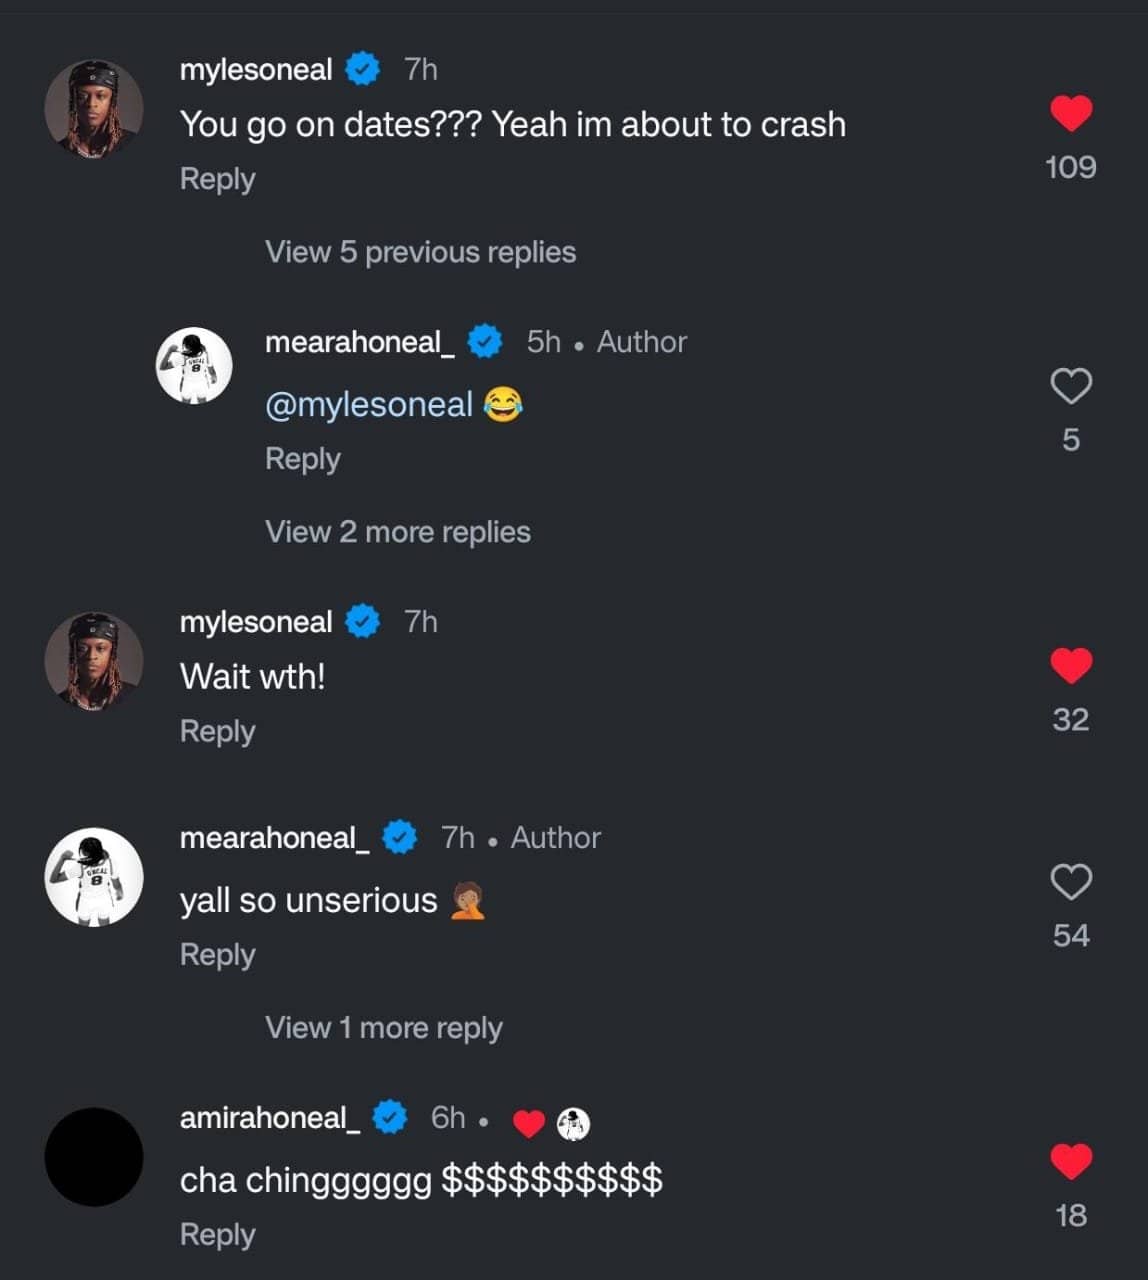Expand "View 5 previous replies"
The width and height of the screenshot is (1148, 1280).
tap(420, 252)
